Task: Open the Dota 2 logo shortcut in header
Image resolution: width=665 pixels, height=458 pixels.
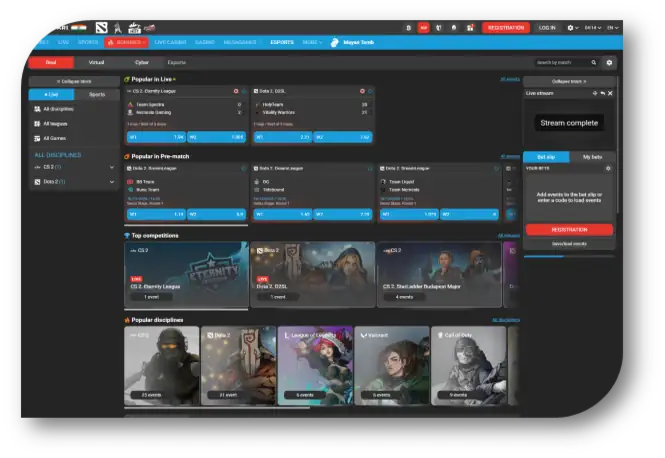Action: tap(101, 28)
